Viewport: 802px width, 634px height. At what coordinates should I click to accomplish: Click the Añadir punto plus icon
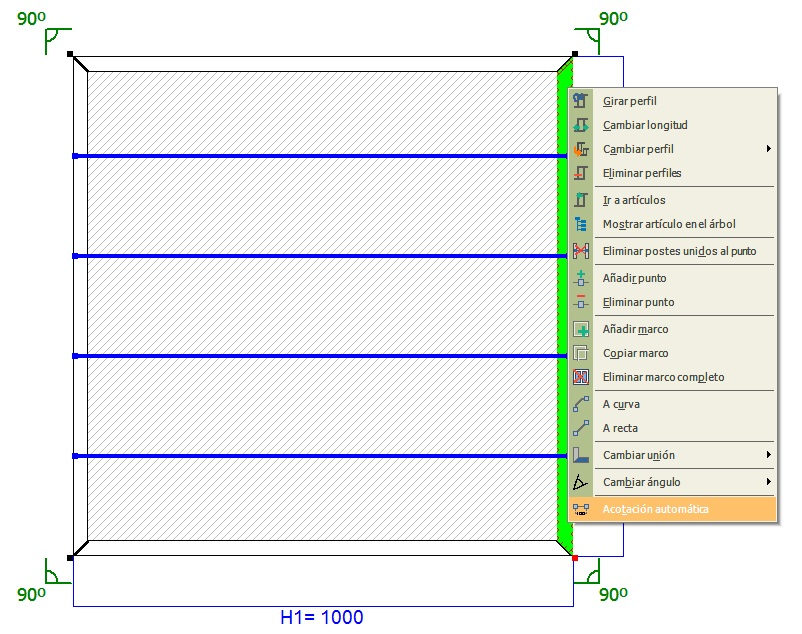click(581, 278)
